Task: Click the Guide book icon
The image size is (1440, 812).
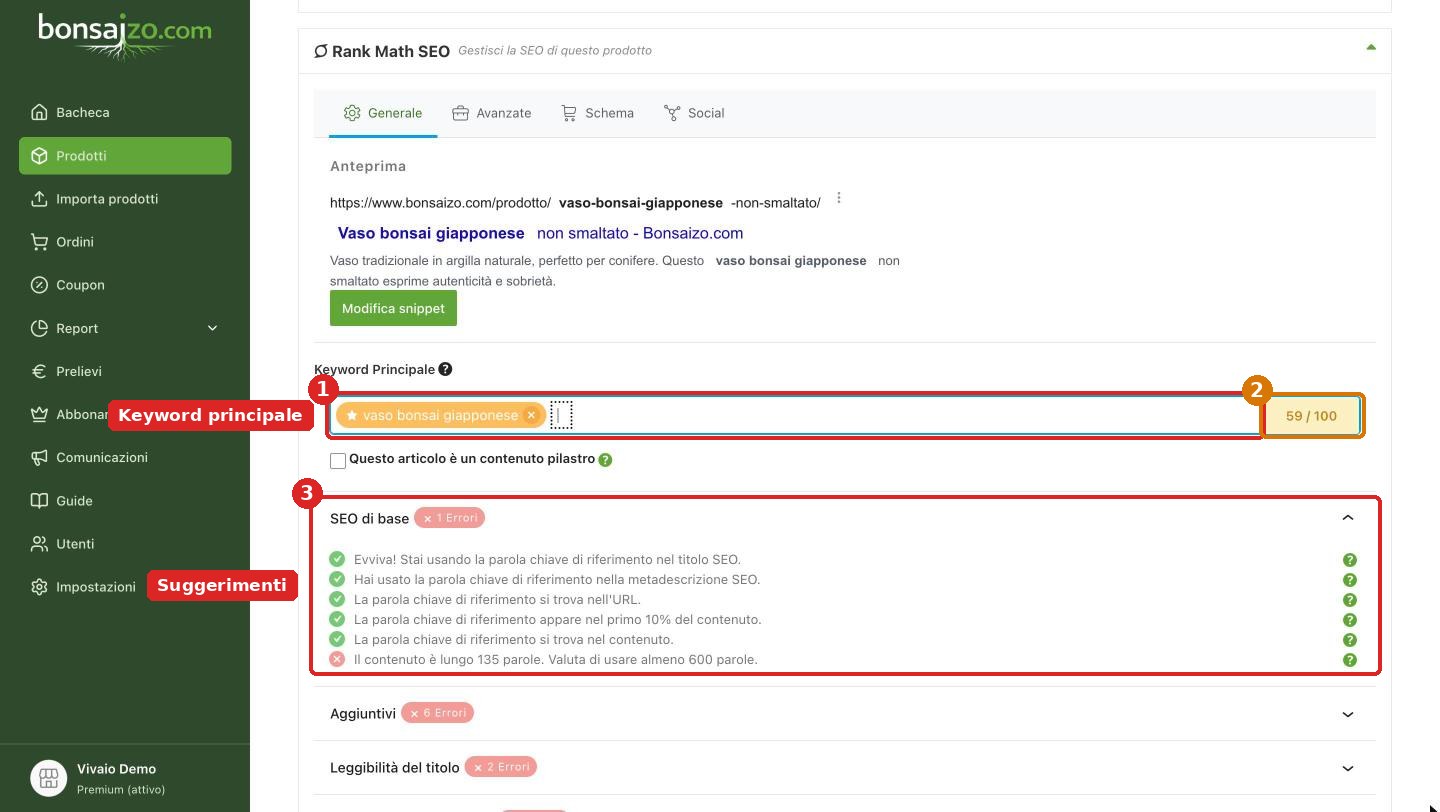Action: click(39, 500)
